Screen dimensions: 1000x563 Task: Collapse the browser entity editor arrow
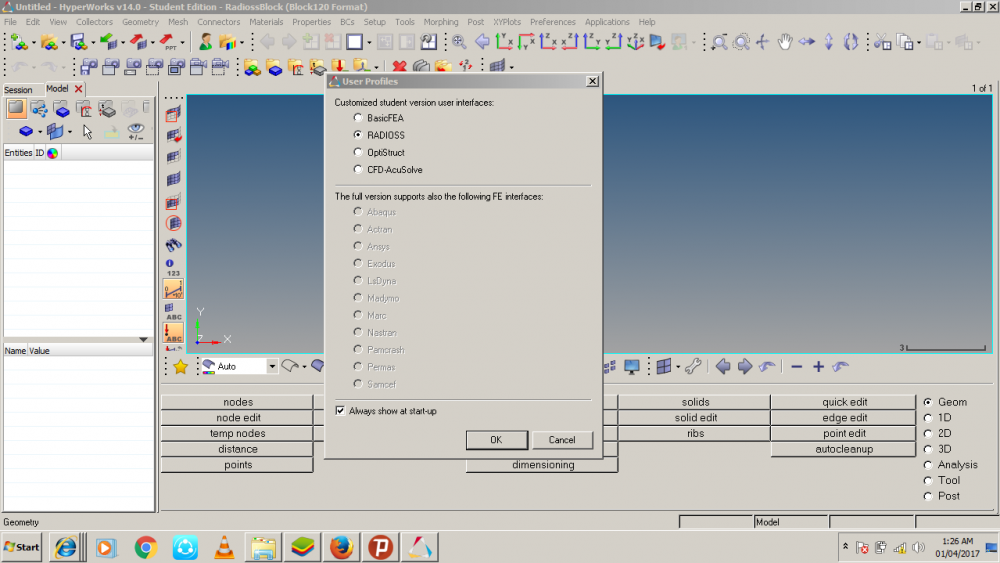(143, 339)
